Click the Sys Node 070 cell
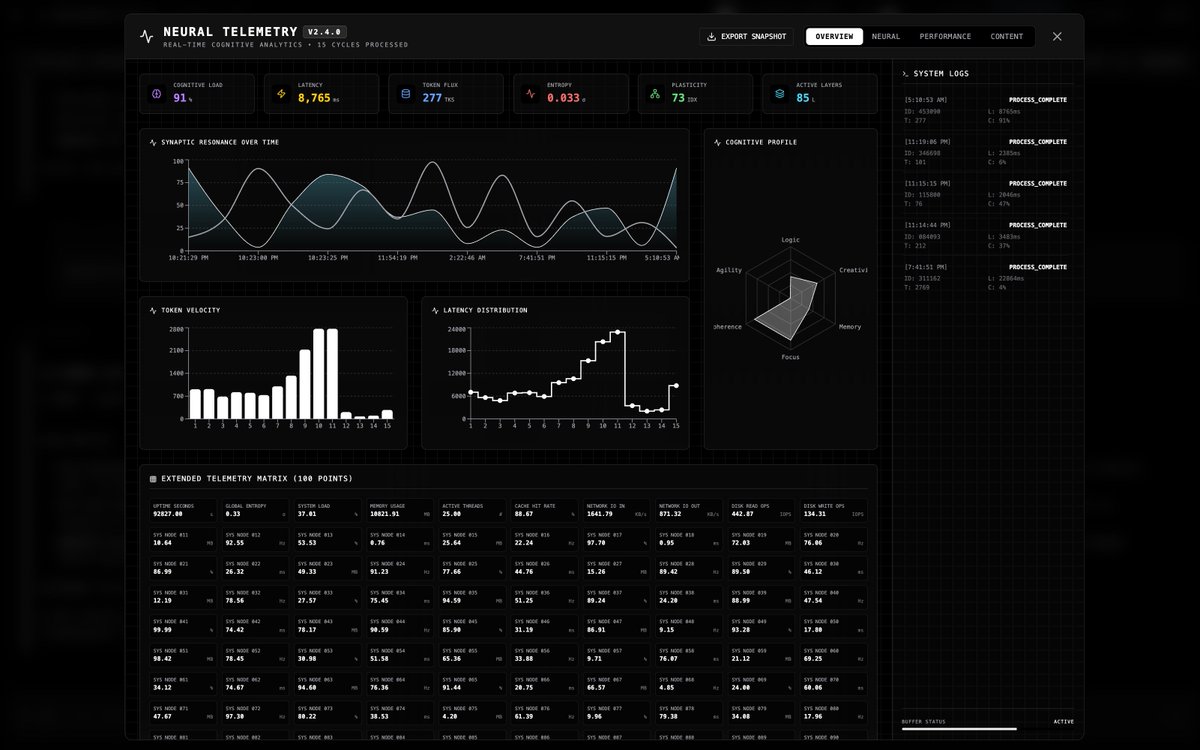1200x750 pixels. [834, 683]
